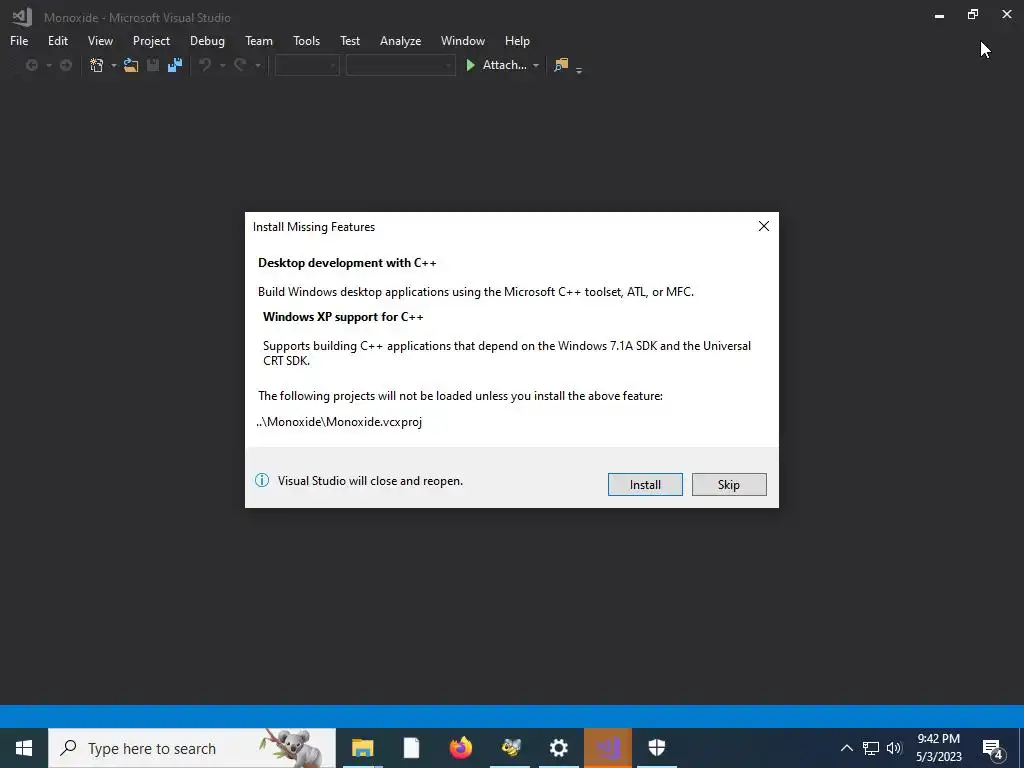This screenshot has height=768, width=1024.
Task: Open the View menu
Action: pyautogui.click(x=100, y=40)
